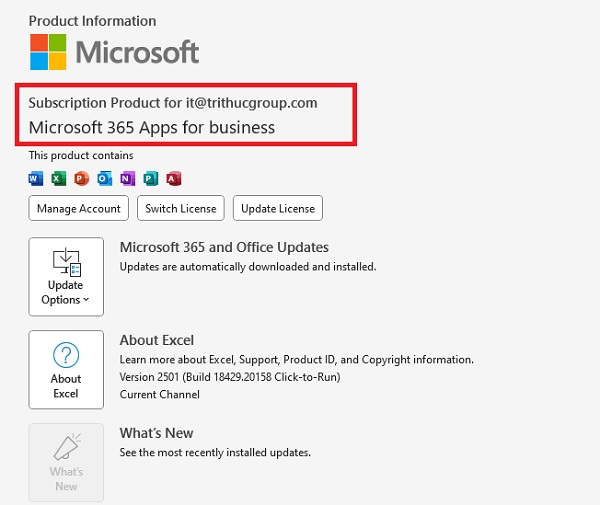Viewport: 600px width, 505px height.
Task: Click the OneNote app icon
Action: pos(128,179)
